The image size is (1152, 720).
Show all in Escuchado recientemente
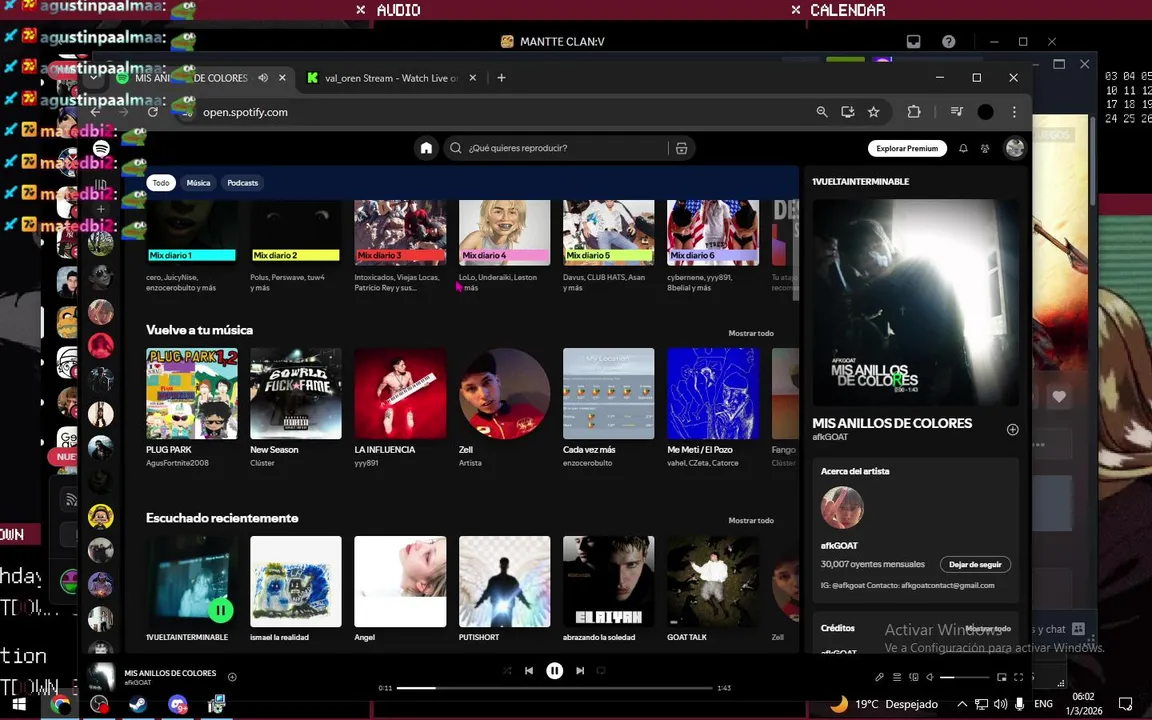[x=751, y=521]
